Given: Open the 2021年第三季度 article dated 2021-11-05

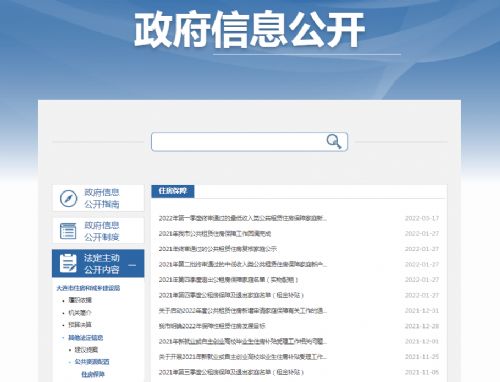Looking at the screenshot, I should tap(231, 372).
